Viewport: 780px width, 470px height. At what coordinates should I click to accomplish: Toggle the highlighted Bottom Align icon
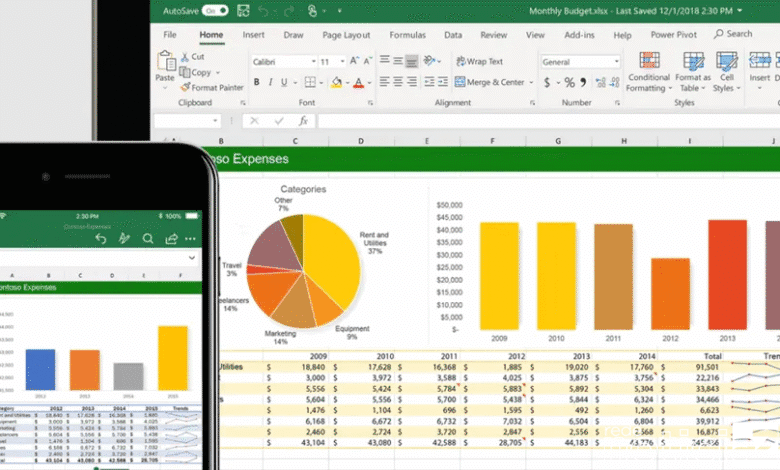click(411, 61)
